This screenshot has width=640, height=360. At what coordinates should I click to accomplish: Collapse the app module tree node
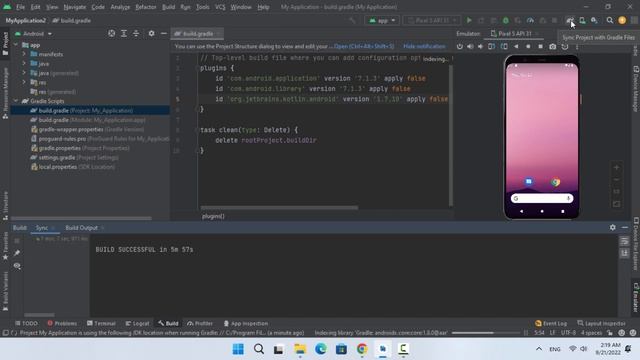[x=16, y=45]
